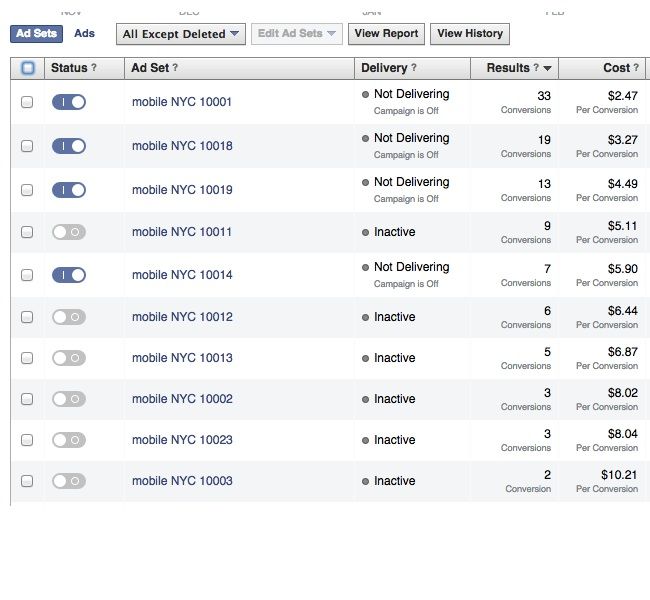Check the select-all checkbox in header

click(x=28, y=68)
